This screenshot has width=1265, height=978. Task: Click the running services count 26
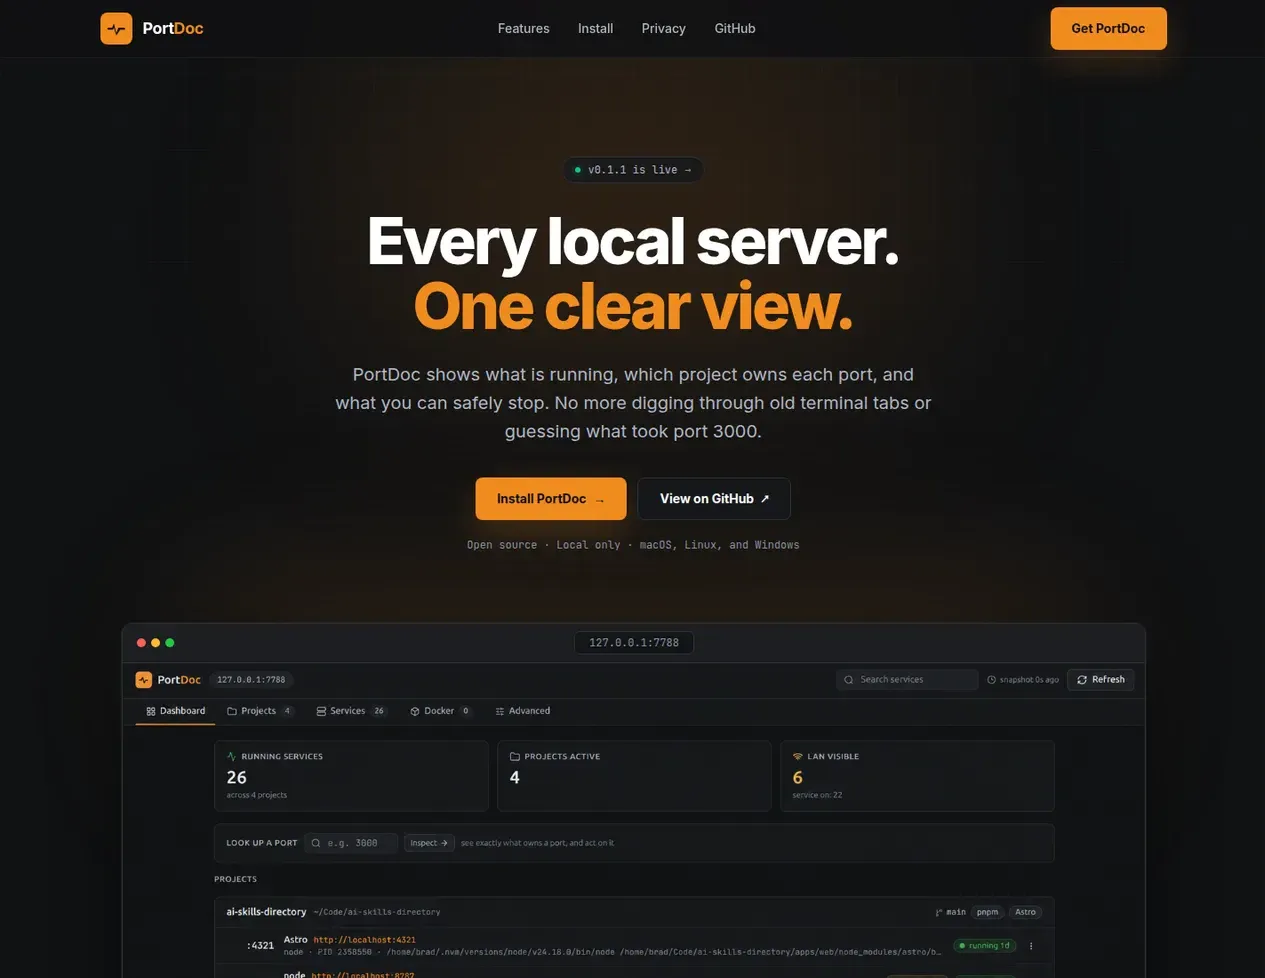coord(237,777)
